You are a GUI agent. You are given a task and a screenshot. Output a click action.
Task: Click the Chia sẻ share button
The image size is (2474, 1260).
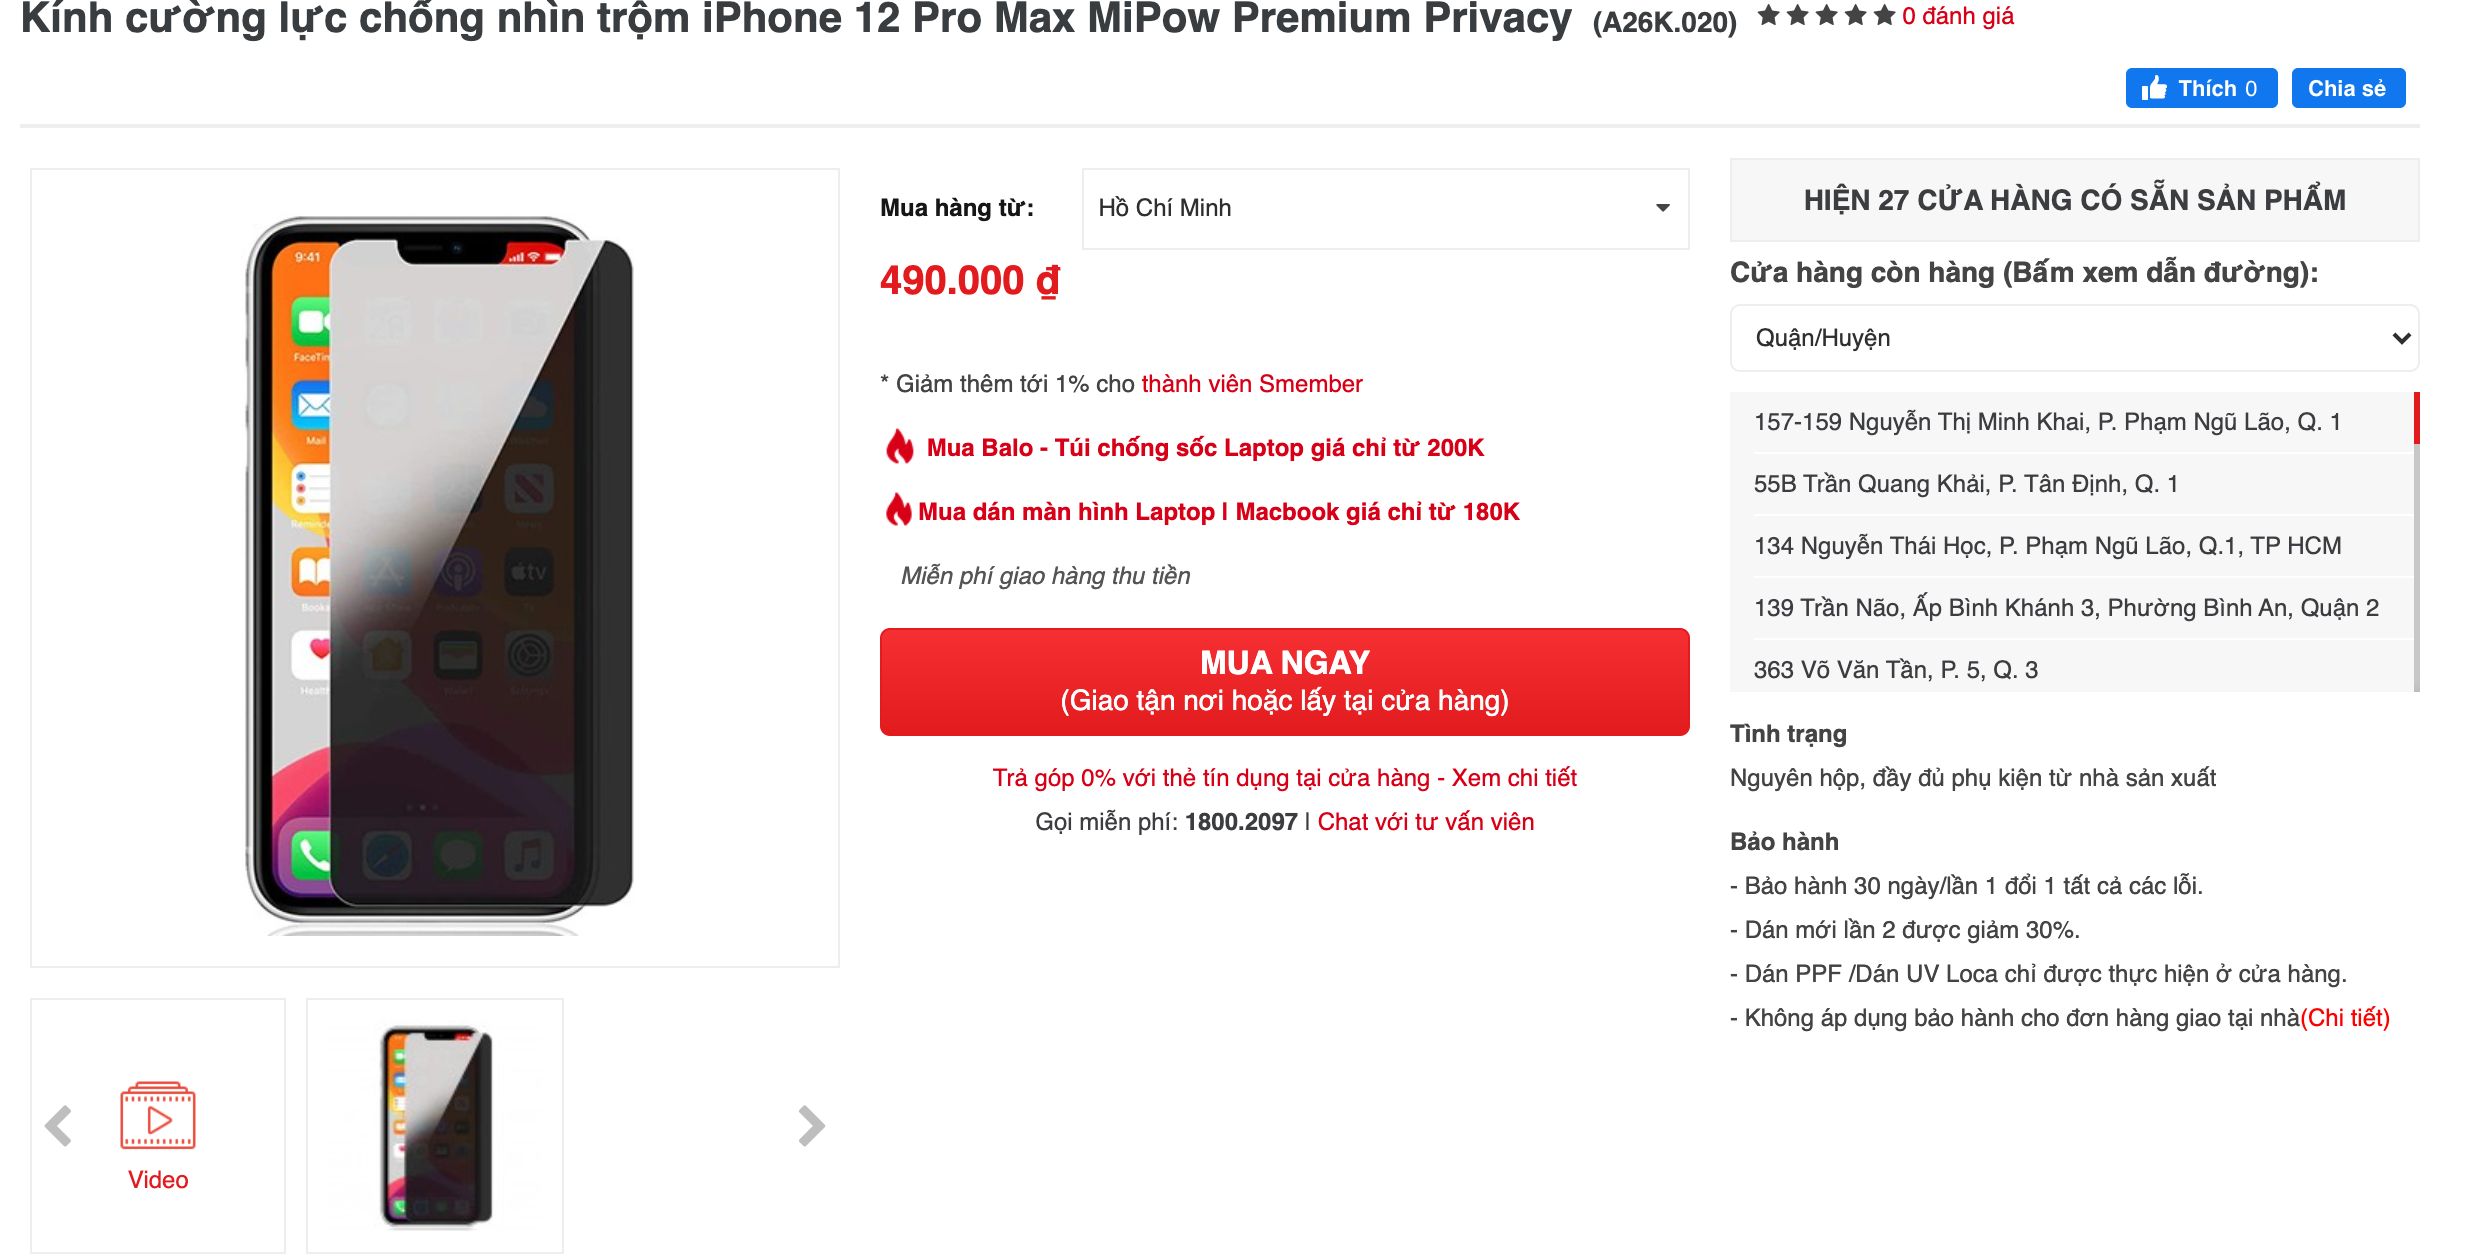click(2348, 87)
